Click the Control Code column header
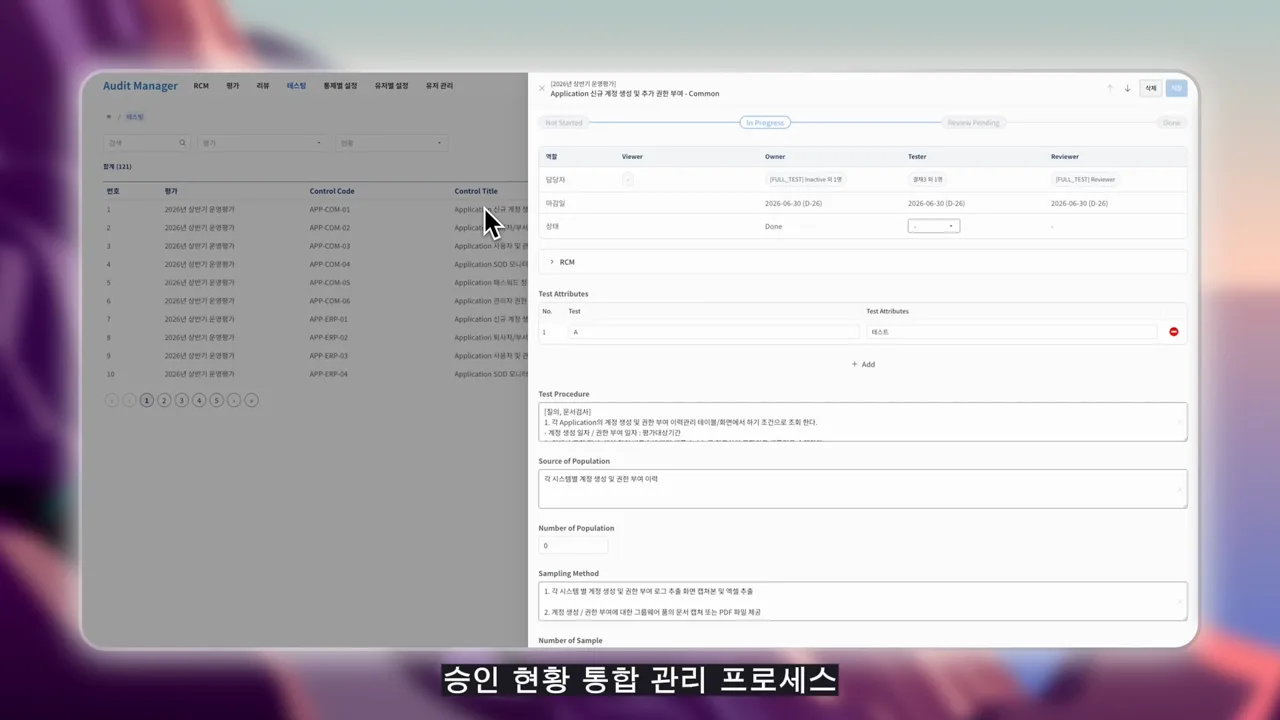1280x720 pixels. 332,191
